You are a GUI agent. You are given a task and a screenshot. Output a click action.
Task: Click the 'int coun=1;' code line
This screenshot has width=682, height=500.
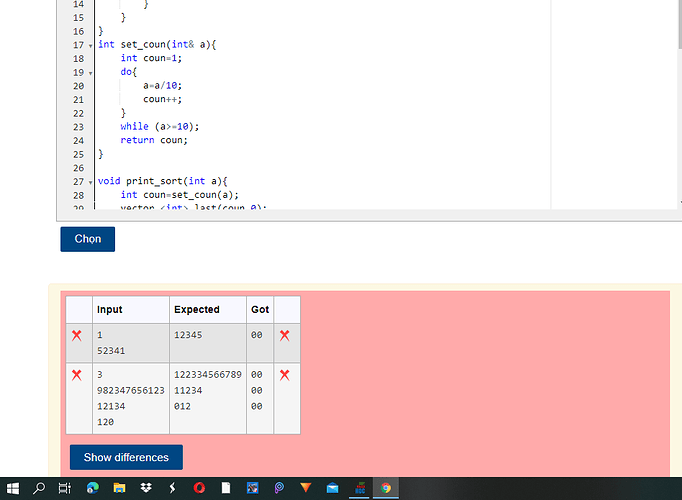151,58
